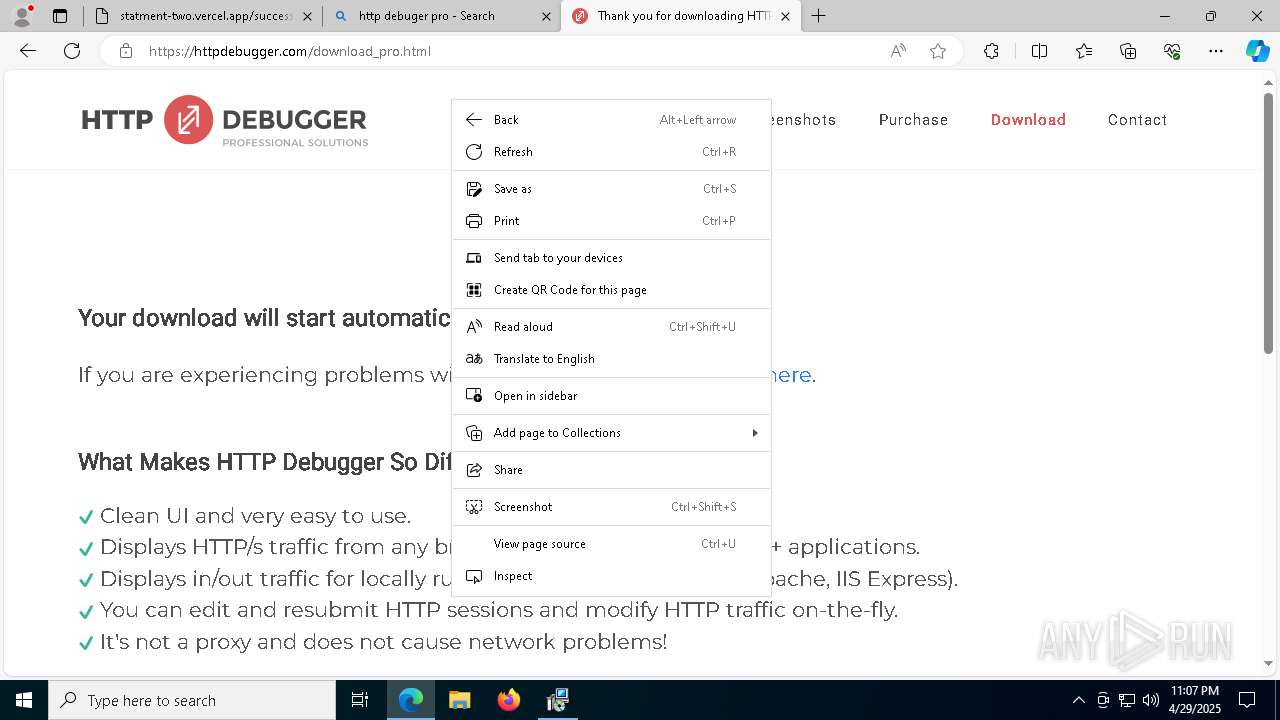Select Inspect in context menu
Screen dimensions: 1280x720
[611, 576]
